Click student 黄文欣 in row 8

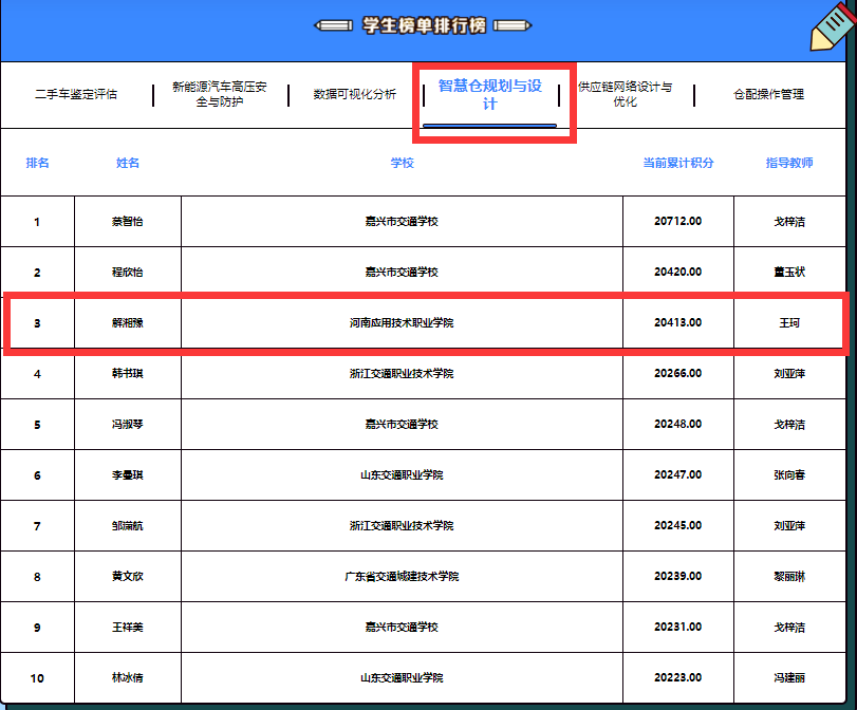(127, 577)
